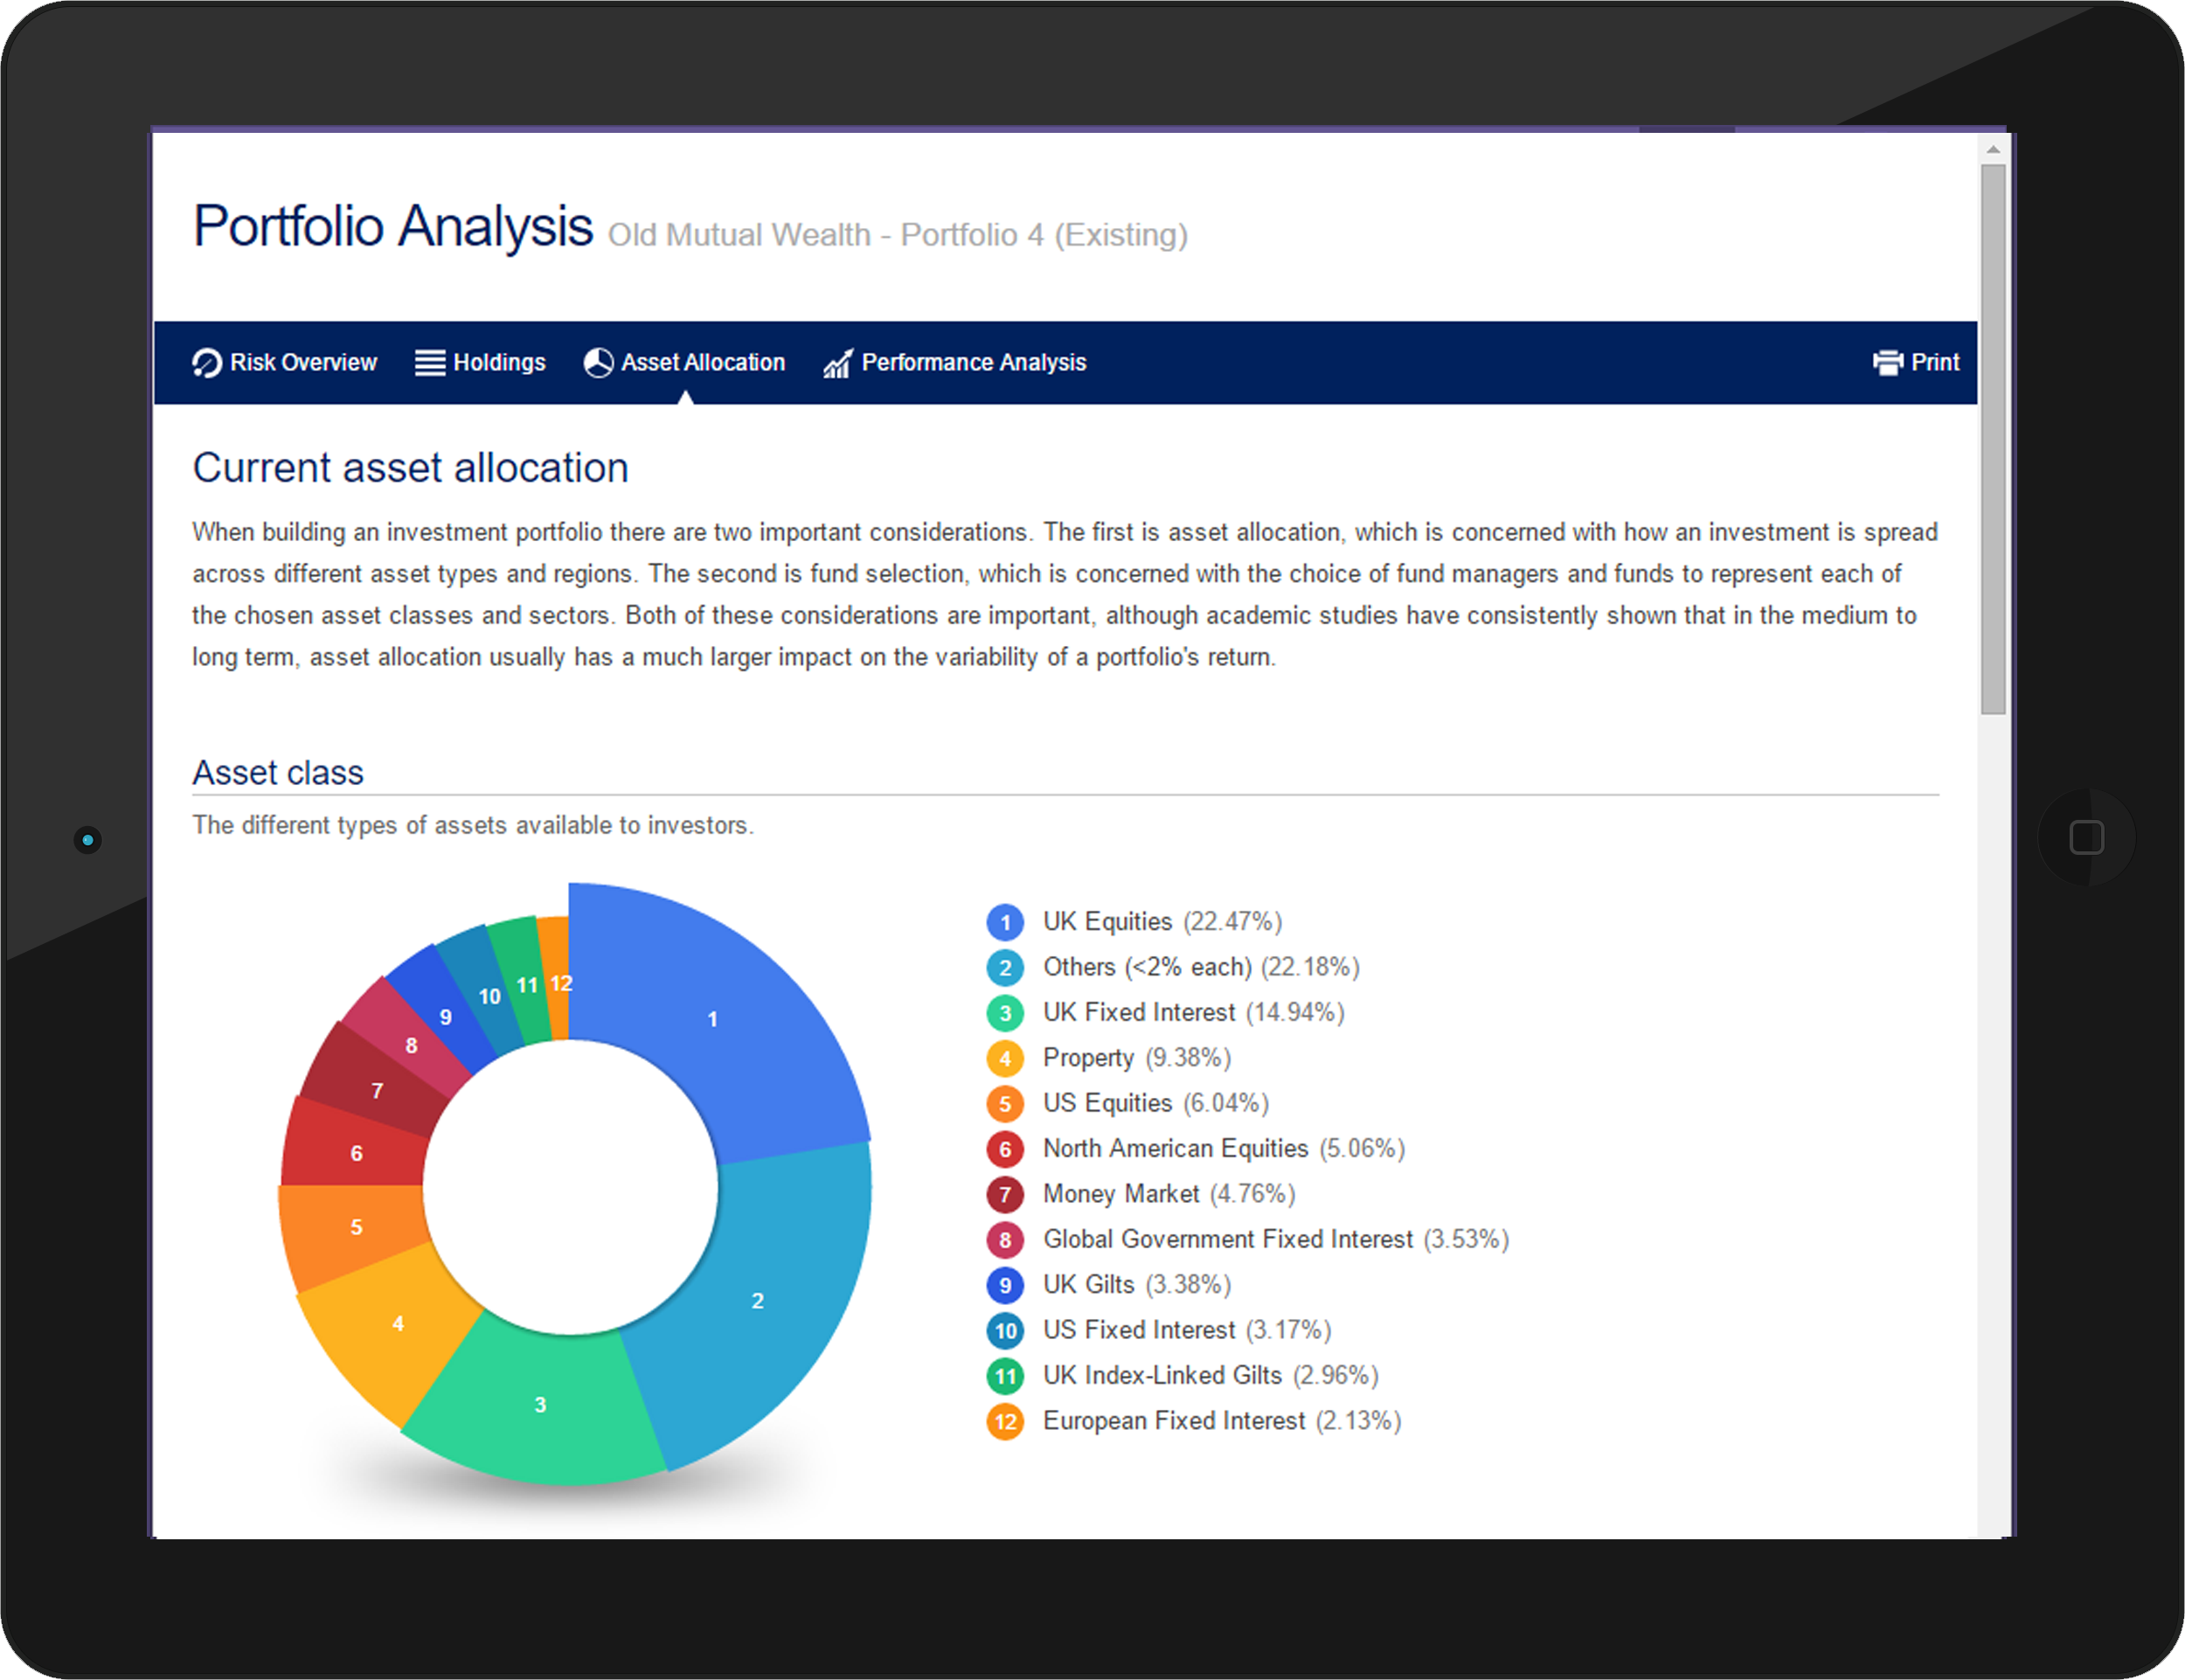Open the Risk Overview tab
The image size is (2185, 1680).
point(285,363)
